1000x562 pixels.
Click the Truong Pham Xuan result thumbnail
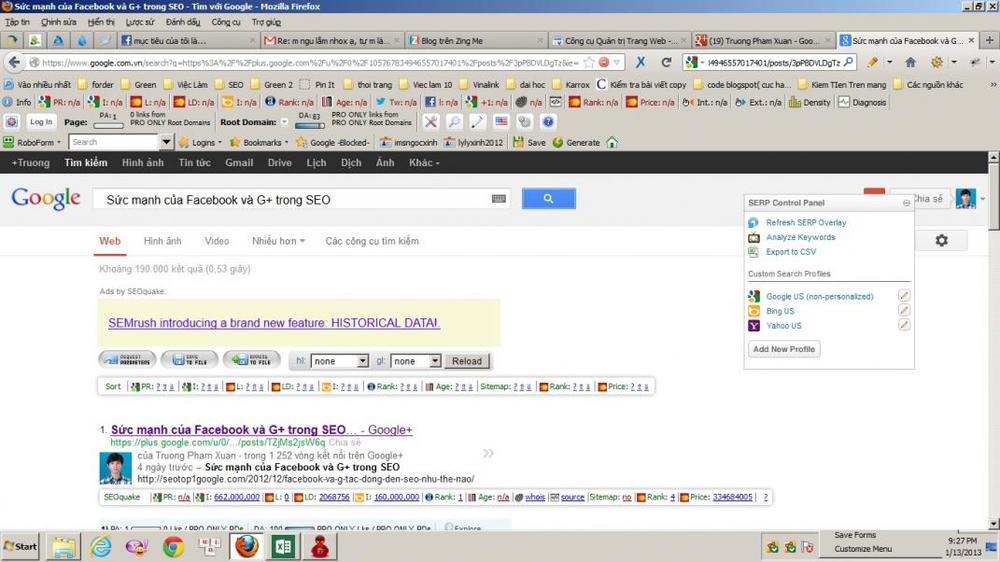(x=115, y=468)
